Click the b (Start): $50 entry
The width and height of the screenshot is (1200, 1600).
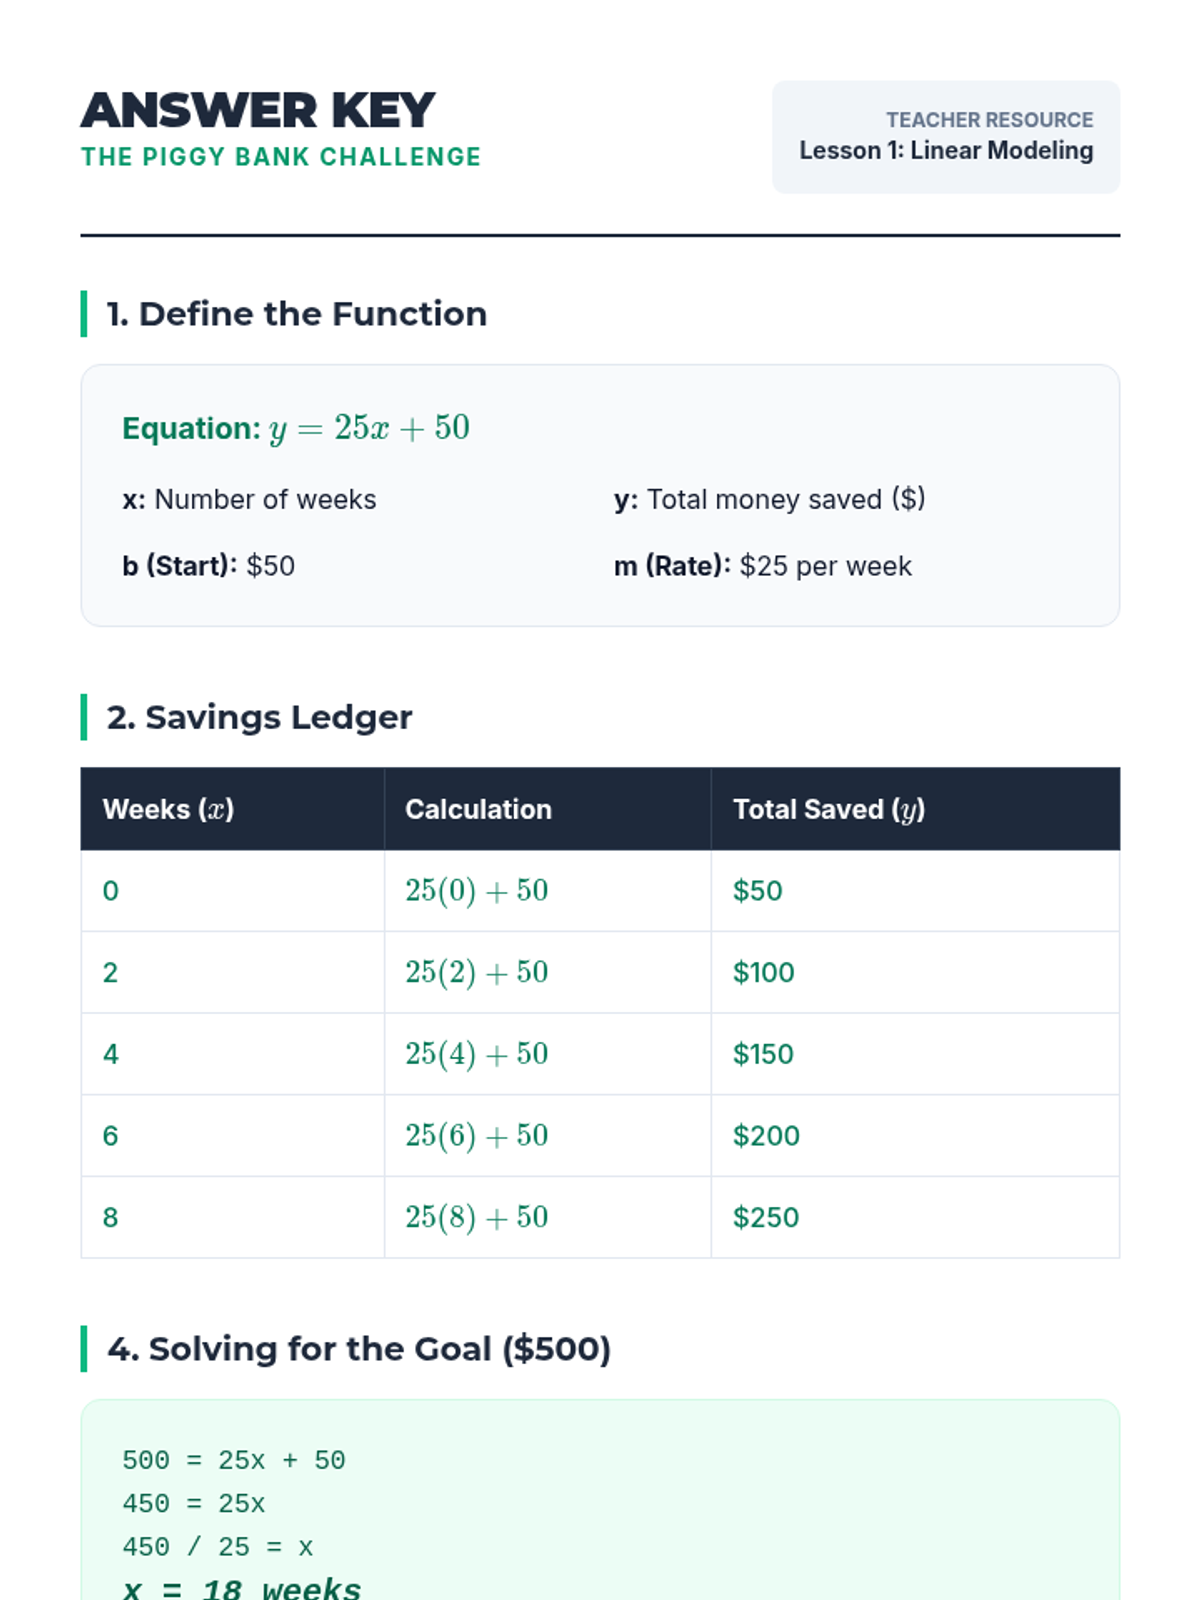[208, 566]
